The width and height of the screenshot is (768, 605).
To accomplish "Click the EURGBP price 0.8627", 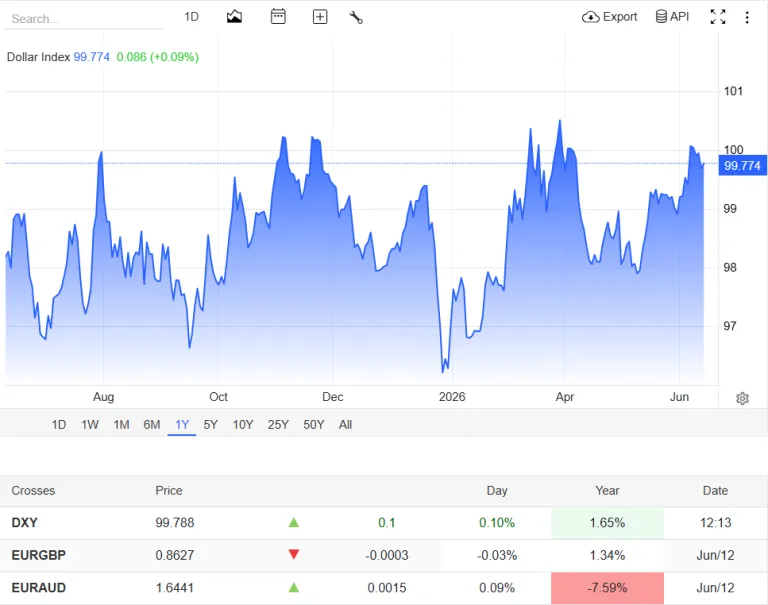I will click(x=175, y=555).
